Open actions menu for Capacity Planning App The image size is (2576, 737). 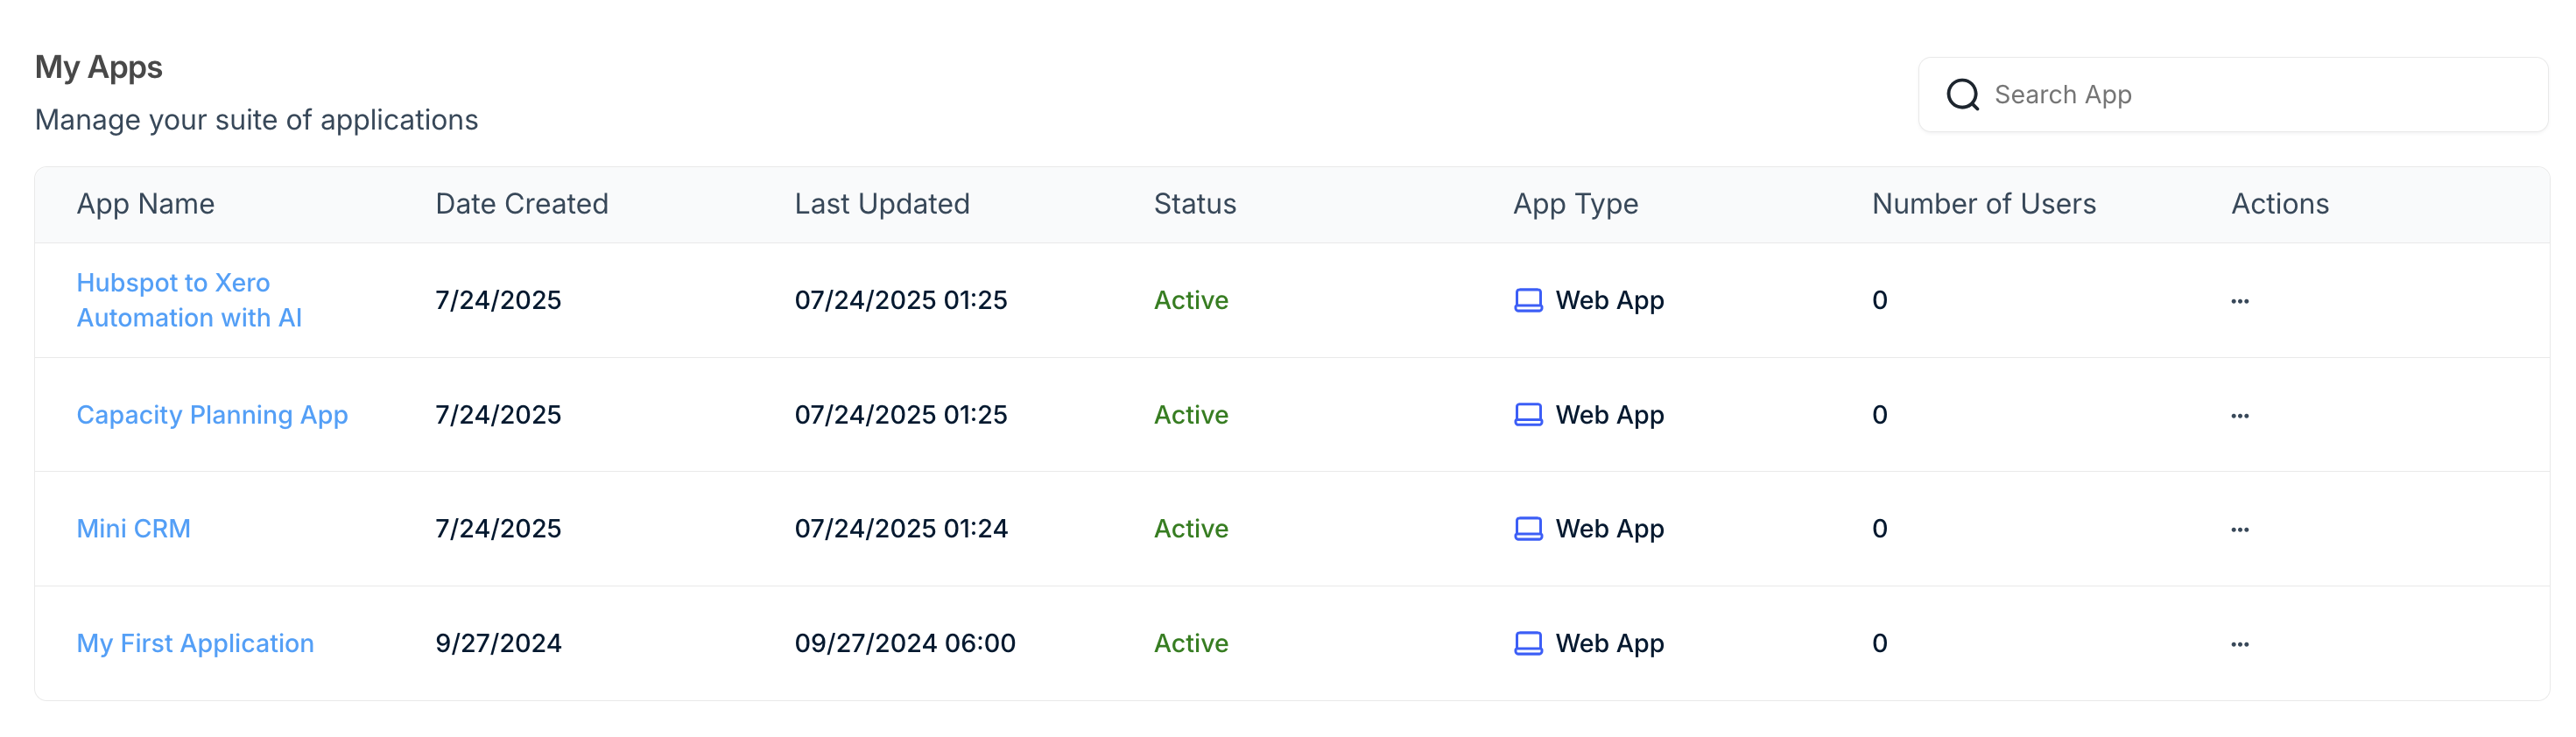click(2239, 416)
